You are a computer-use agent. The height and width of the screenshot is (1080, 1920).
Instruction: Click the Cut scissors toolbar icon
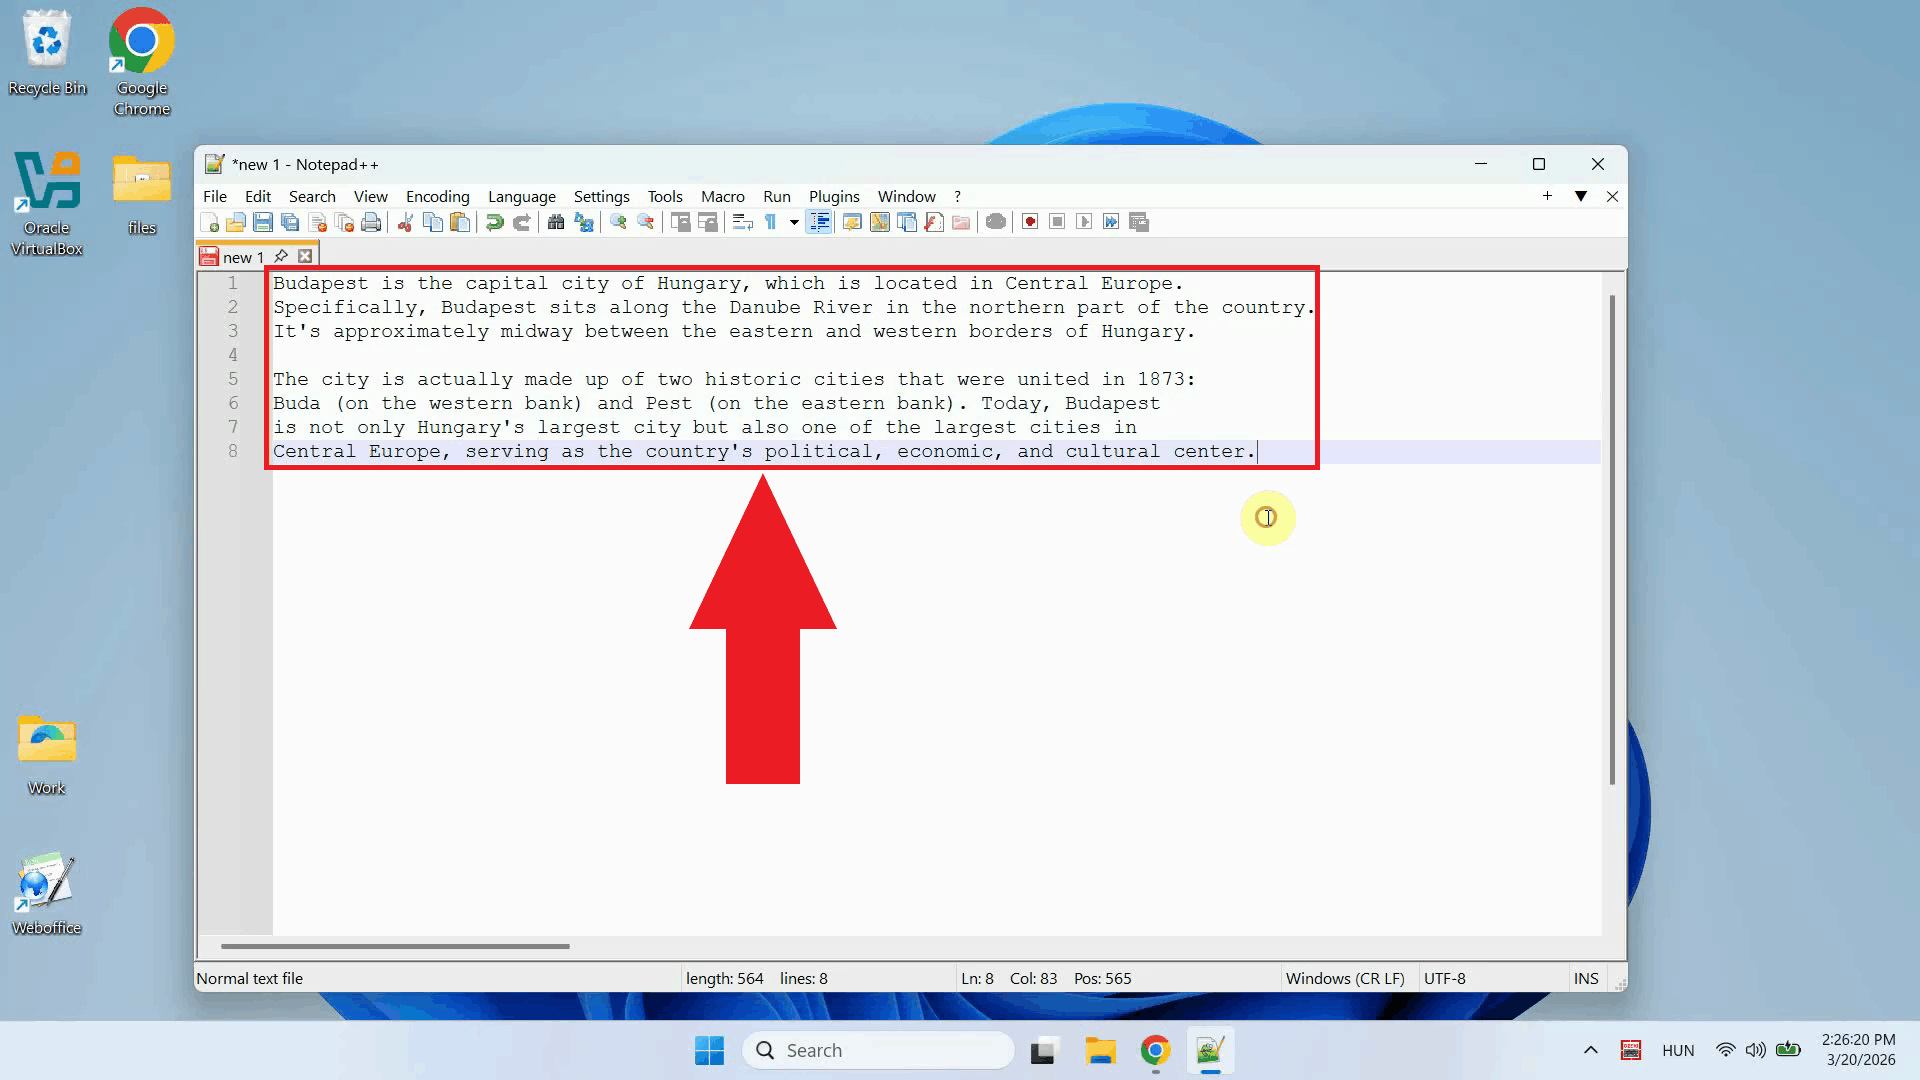[x=405, y=222]
